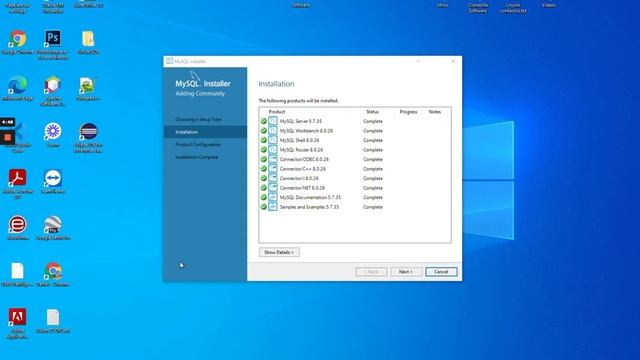This screenshot has height=360, width=640.
Task: Click the Notes column header
Action: 435,112
